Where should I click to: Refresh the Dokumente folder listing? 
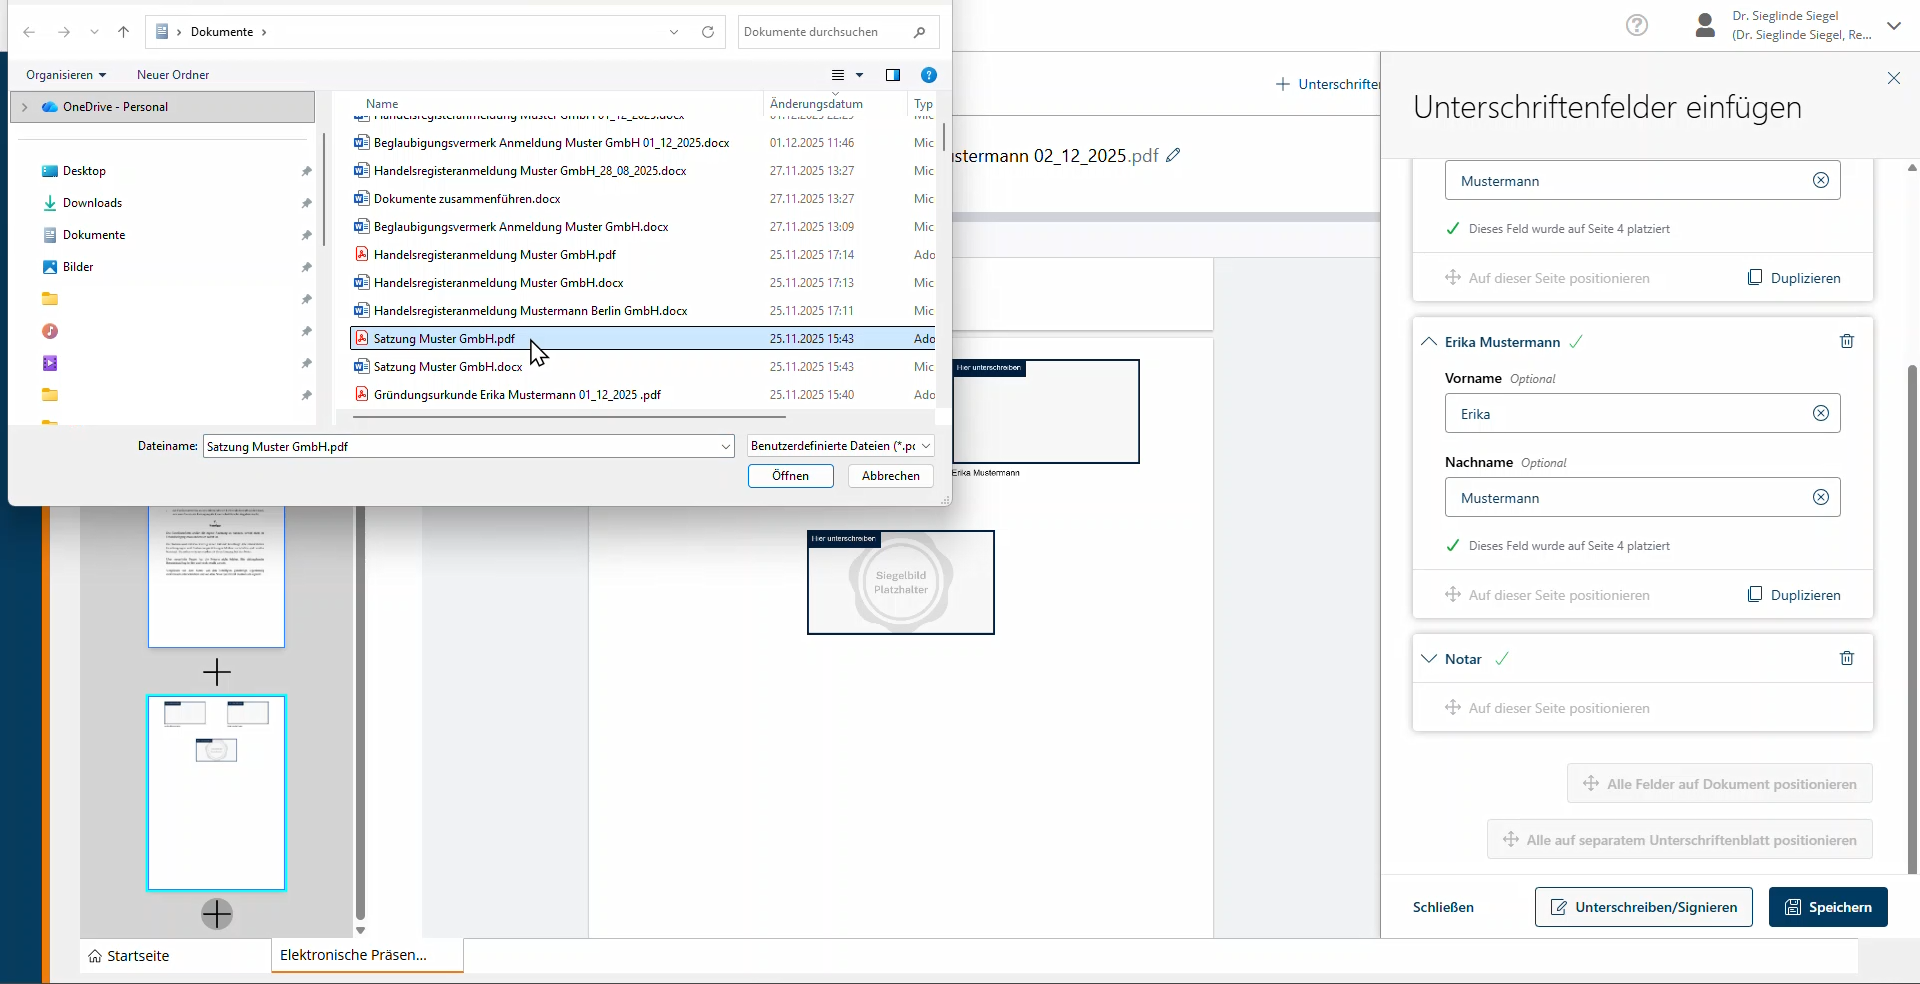(x=708, y=32)
